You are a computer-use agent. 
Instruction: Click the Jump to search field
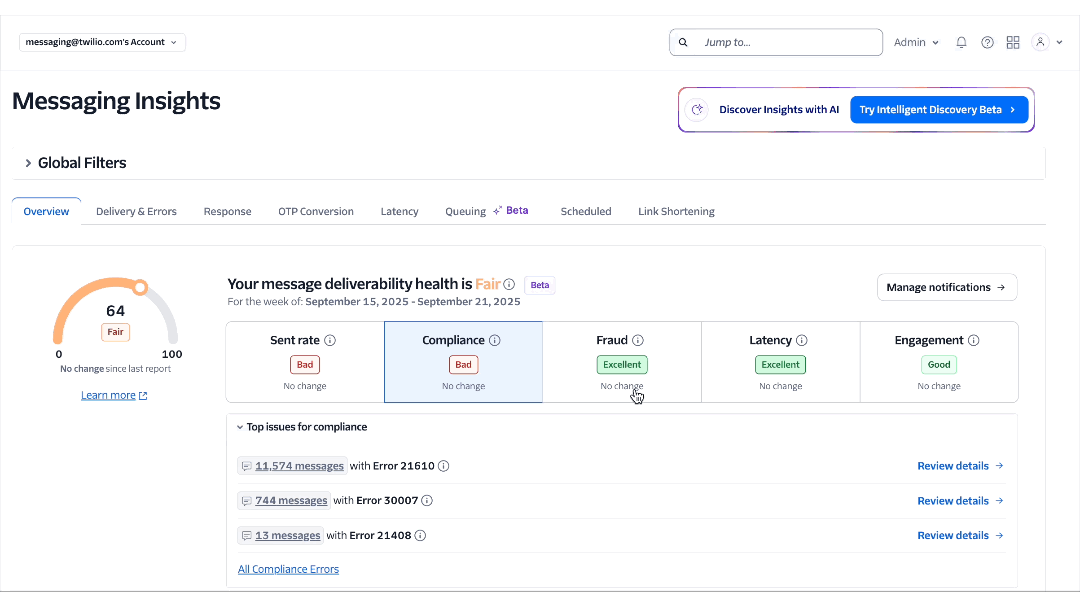click(776, 42)
